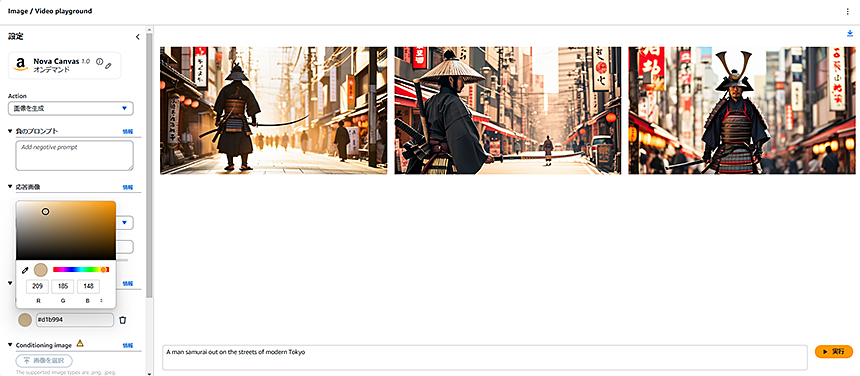
Task: Open Nova Canvas model info icon
Action: [99, 61]
